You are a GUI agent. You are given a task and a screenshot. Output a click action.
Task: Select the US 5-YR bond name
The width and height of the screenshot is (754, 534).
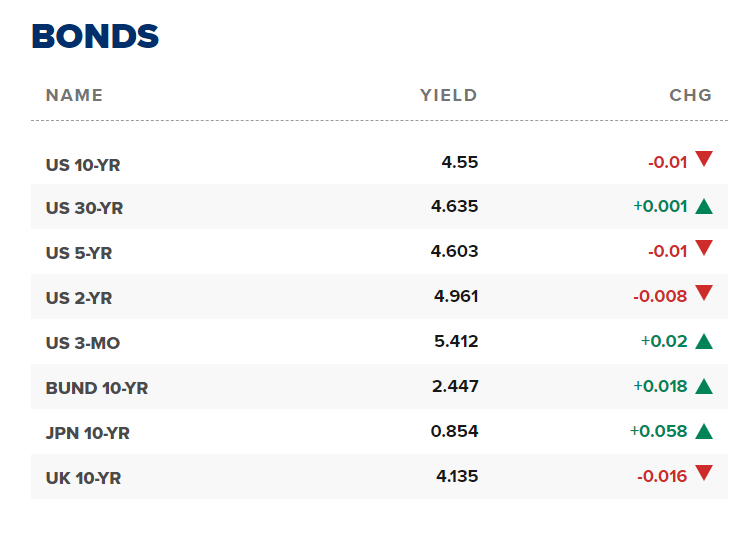[79, 253]
